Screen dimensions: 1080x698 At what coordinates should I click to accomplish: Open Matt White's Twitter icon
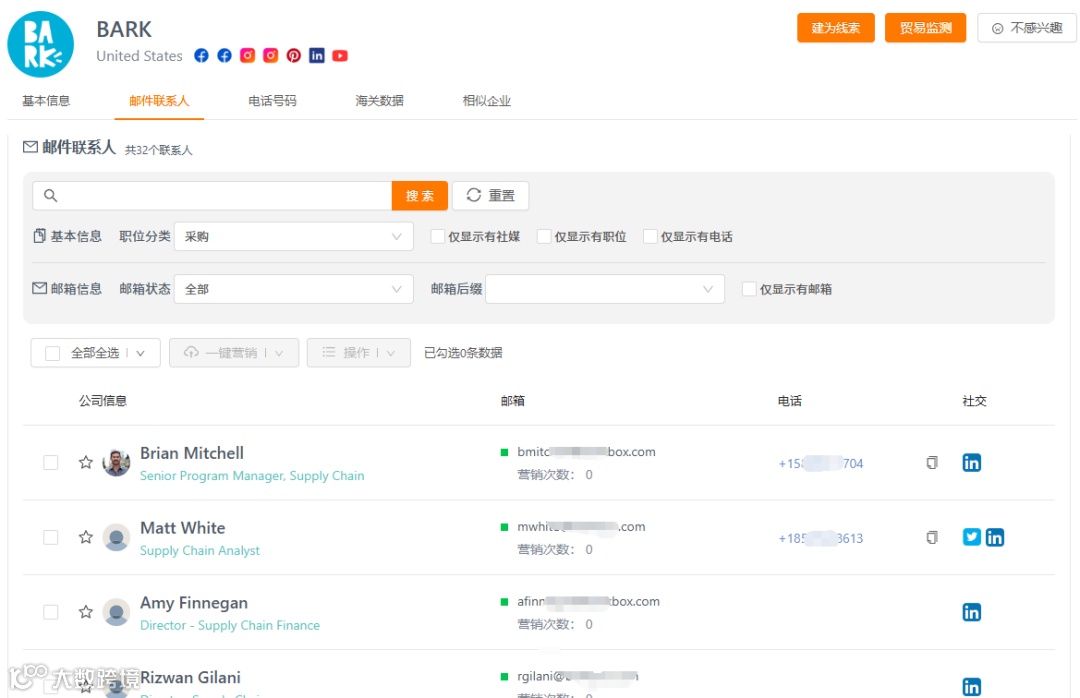[x=971, y=537]
